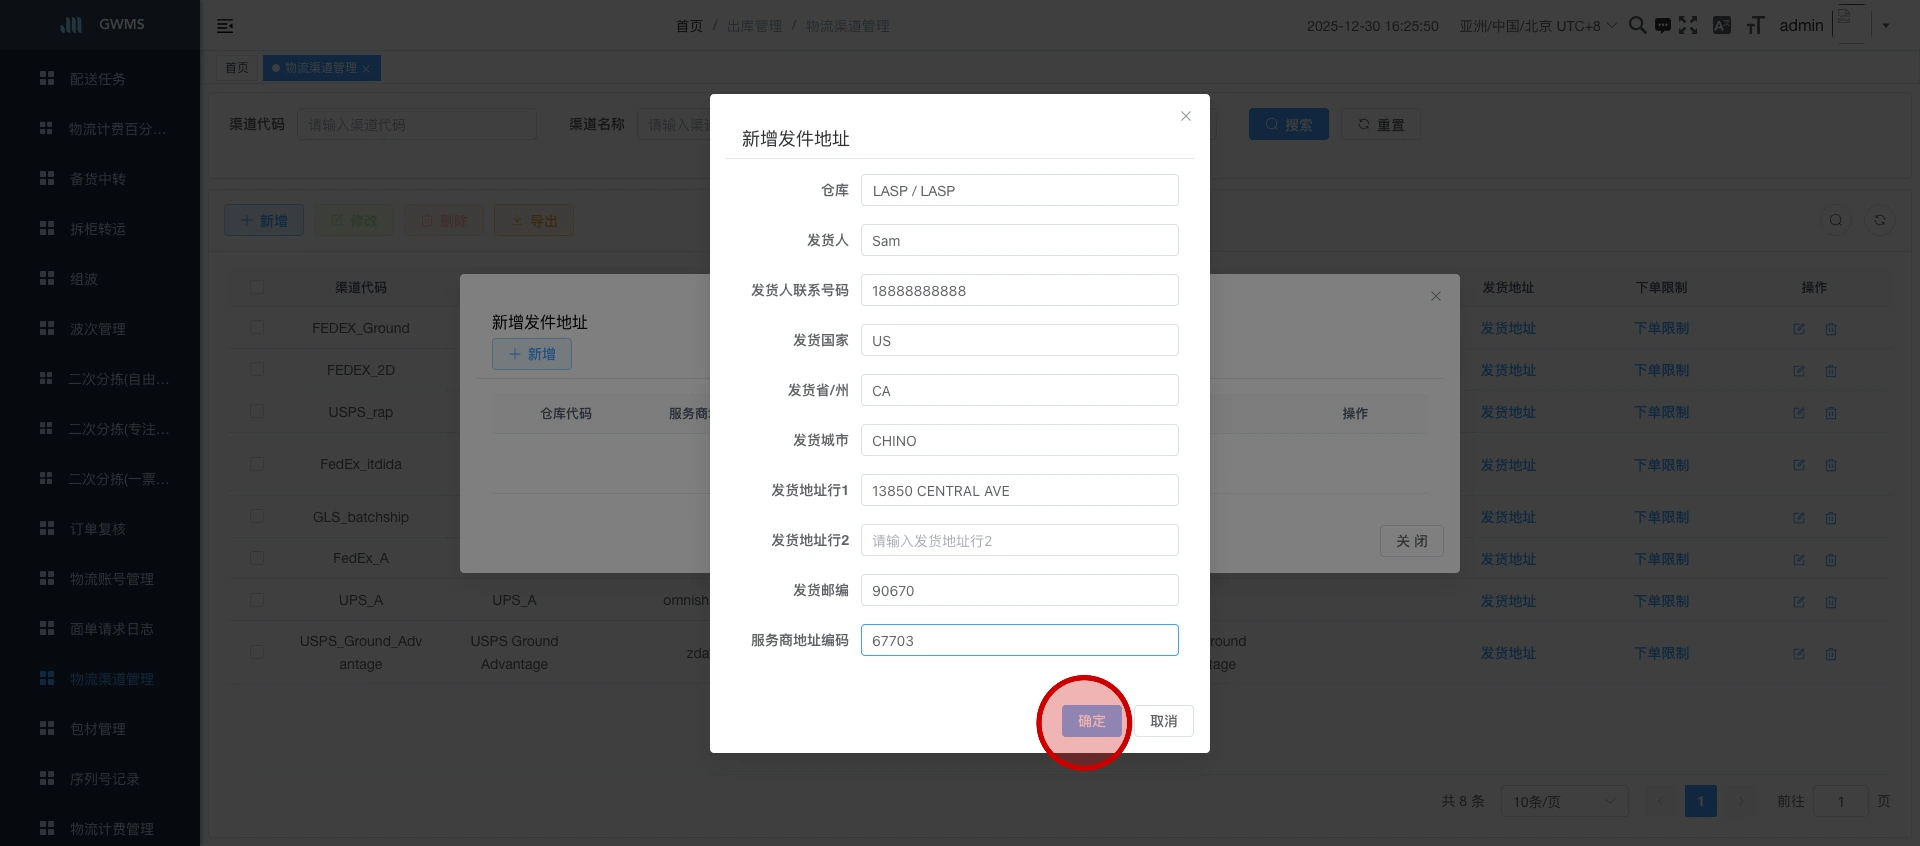
Task: Open the header search magnifier icon
Action: (x=1637, y=25)
